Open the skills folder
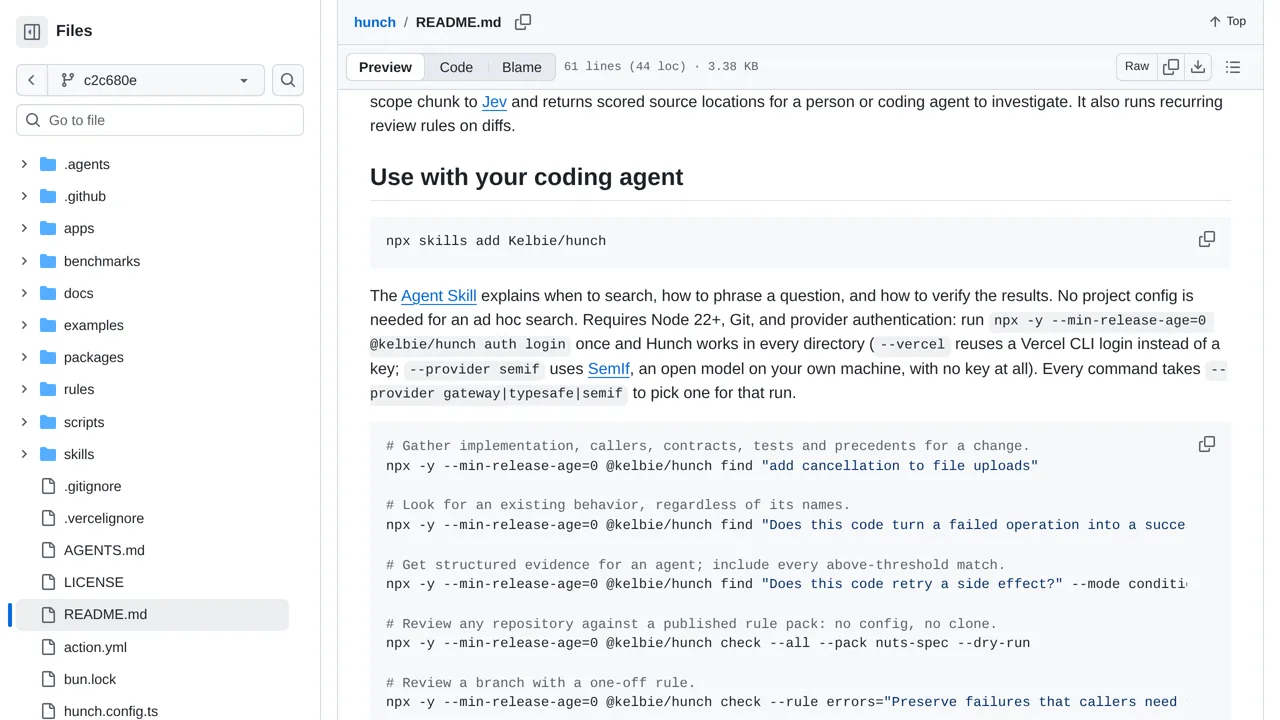Viewport: 1280px width, 720px height. 79,454
